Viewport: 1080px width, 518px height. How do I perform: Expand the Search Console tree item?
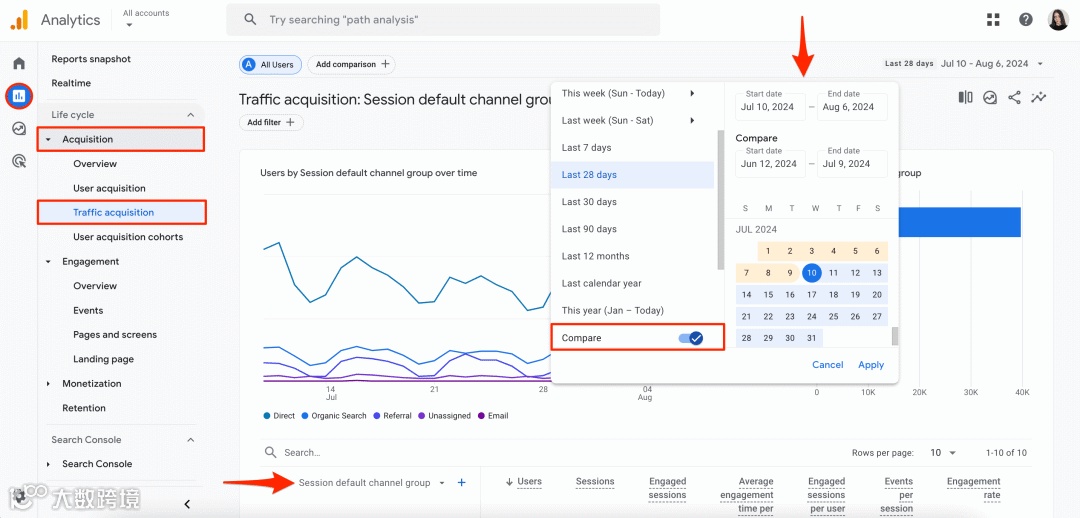click(x=48, y=464)
